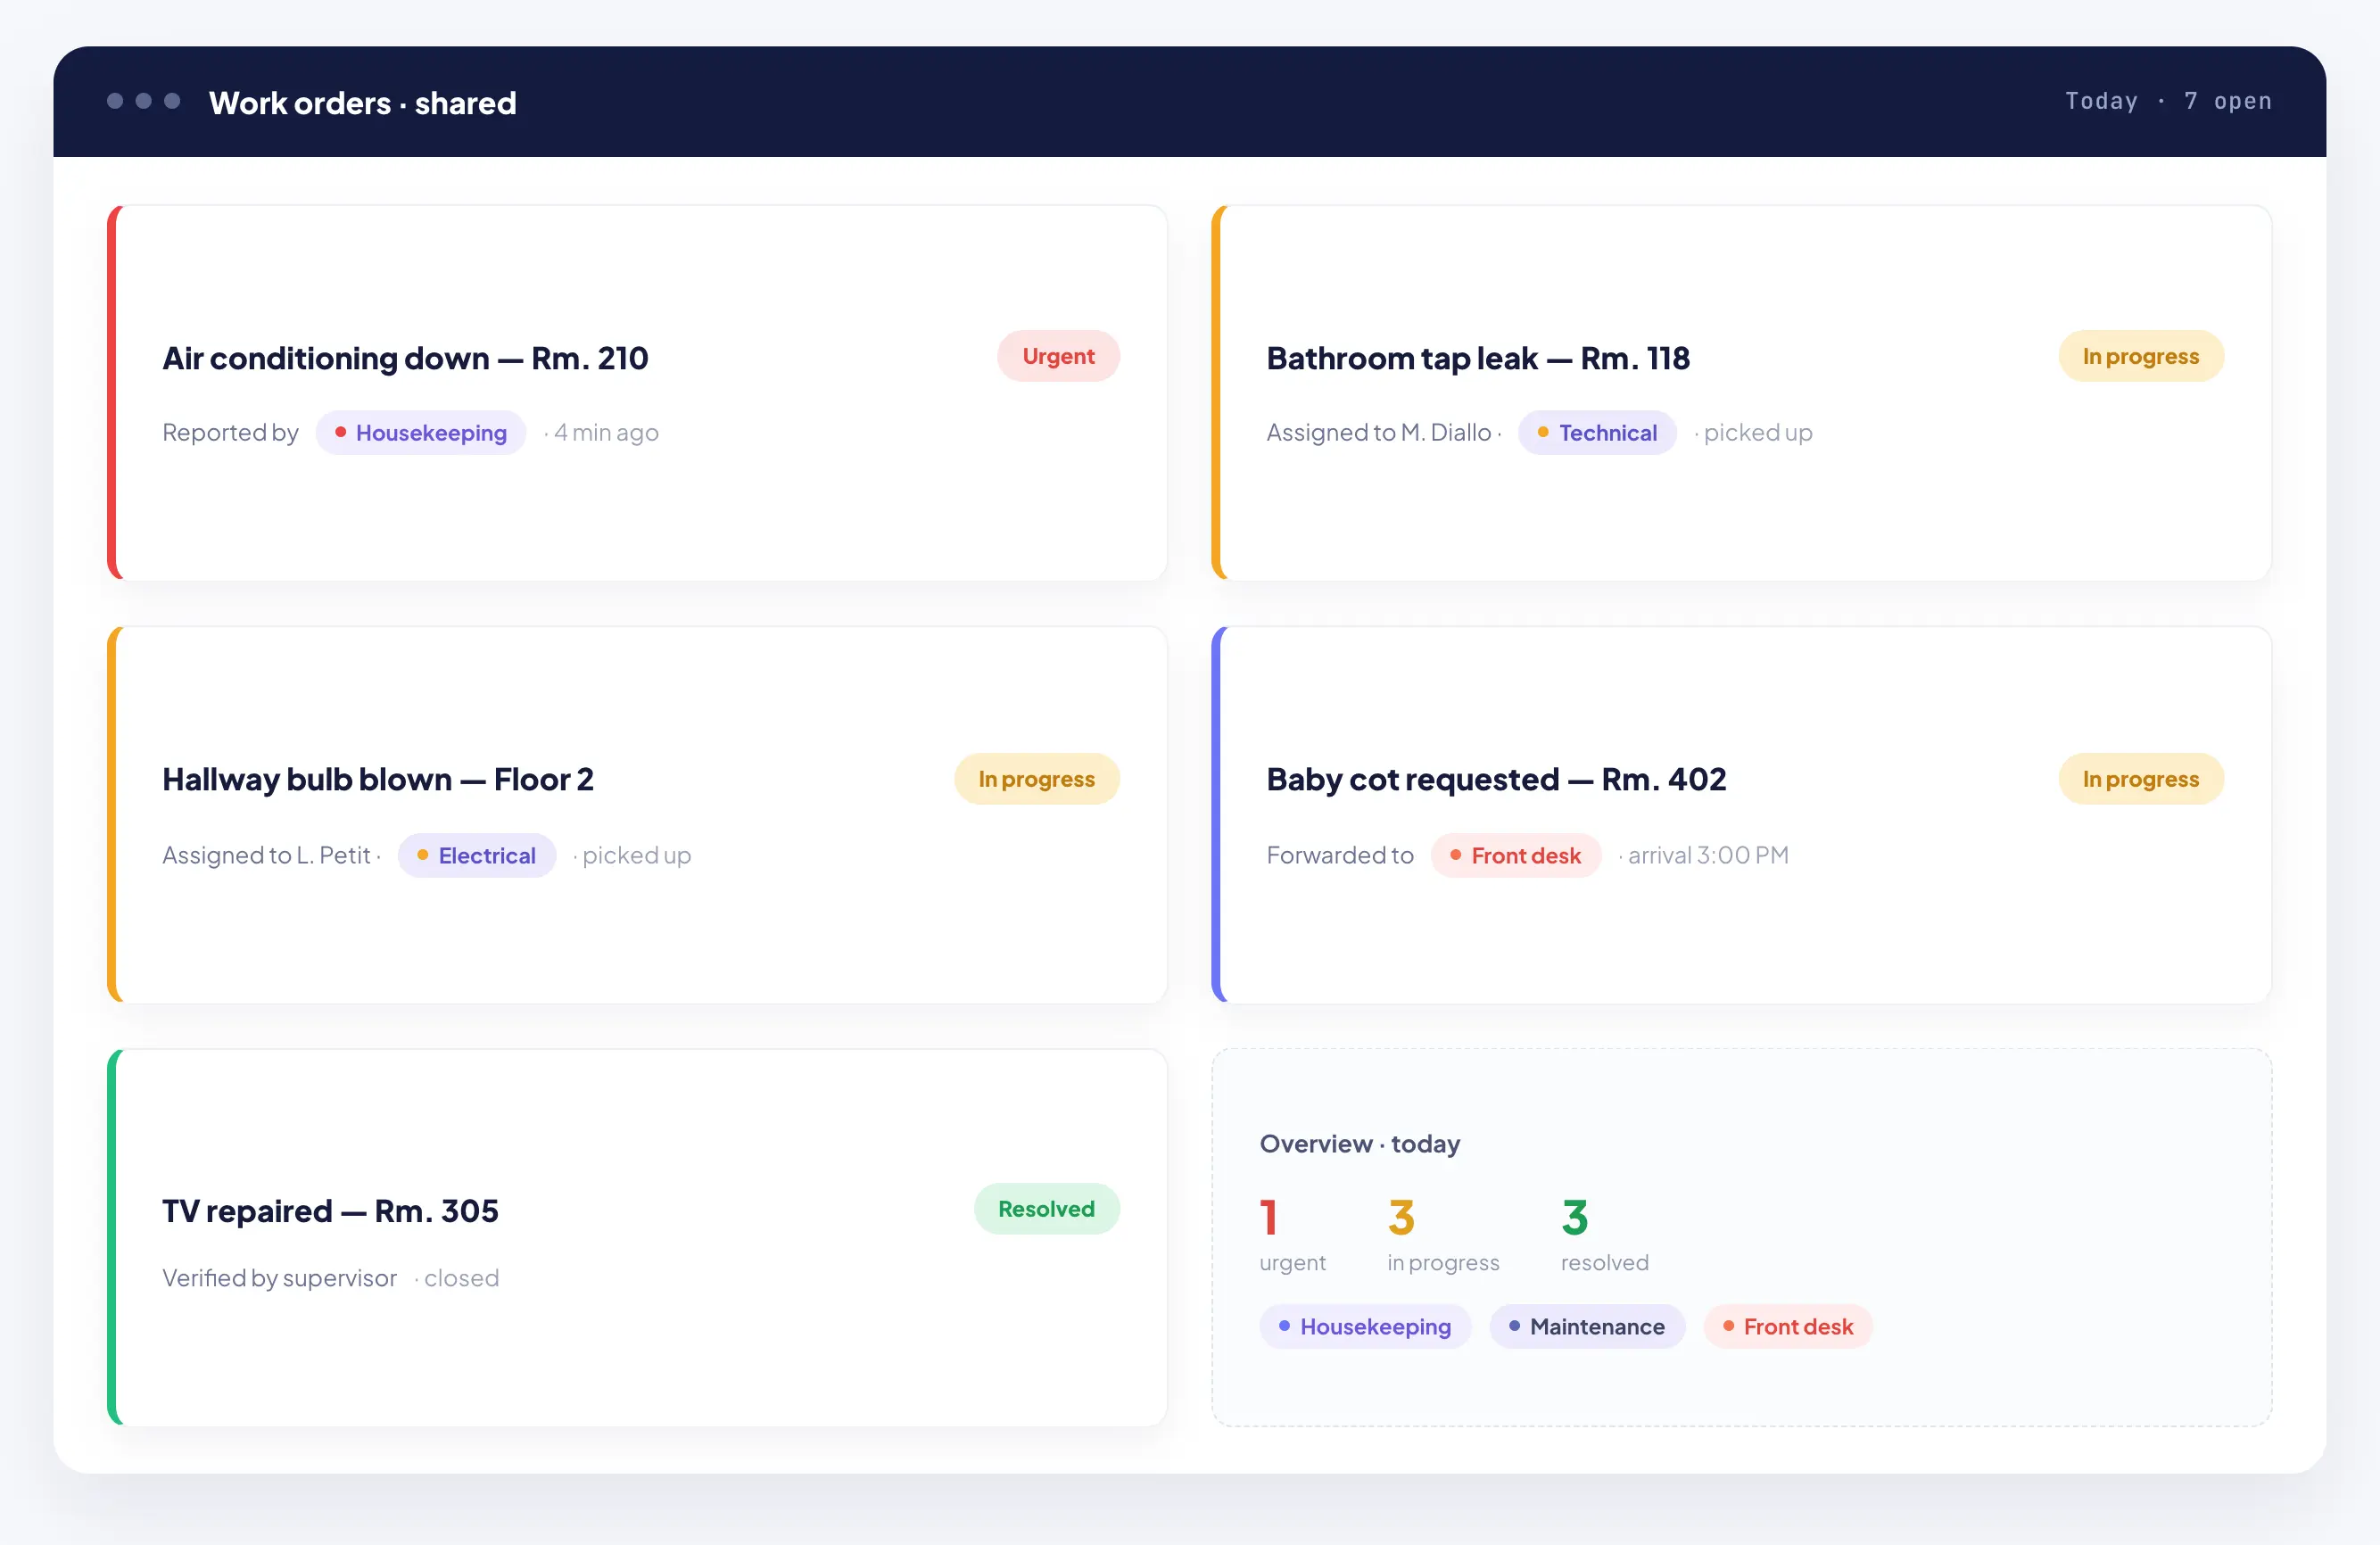The height and width of the screenshot is (1545, 2380).
Task: Filter by Maintenance chip in Overview
Action: click(x=1587, y=1327)
